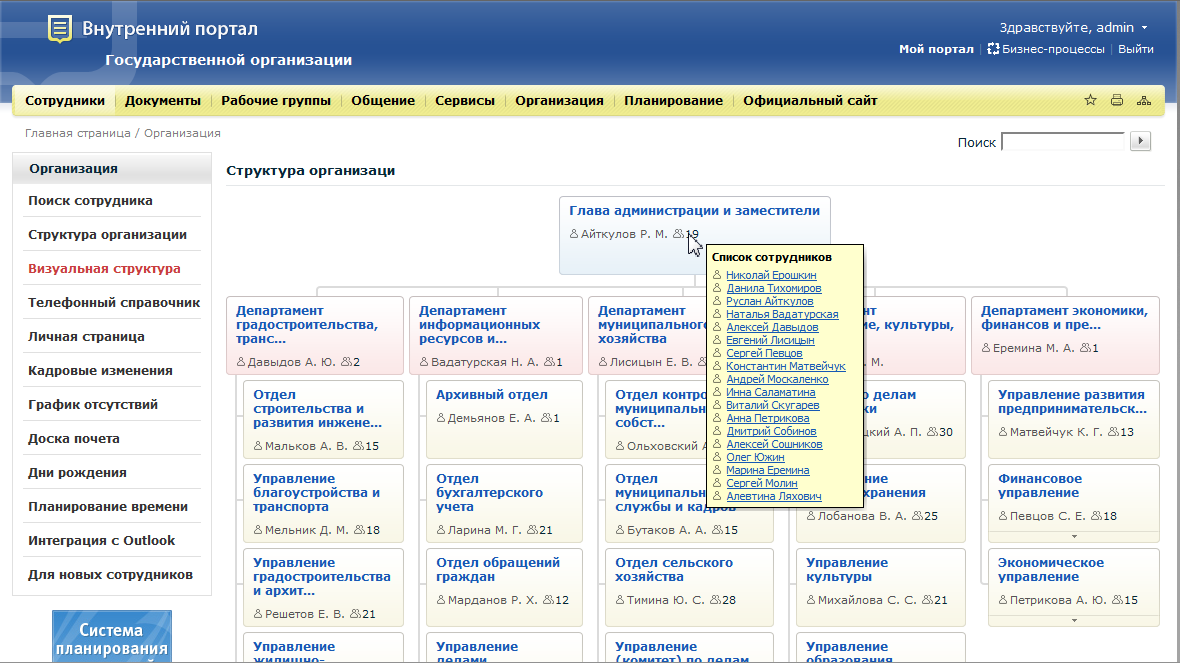Click the Бизнес-процессы arrows icon

pos(993,49)
